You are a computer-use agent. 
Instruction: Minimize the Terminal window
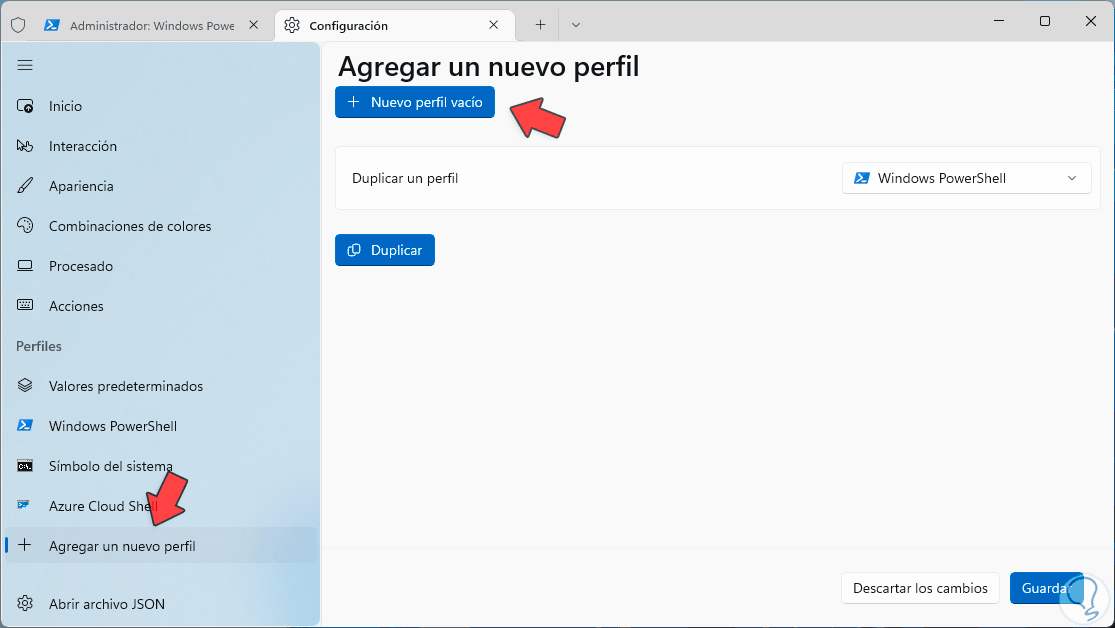[999, 21]
